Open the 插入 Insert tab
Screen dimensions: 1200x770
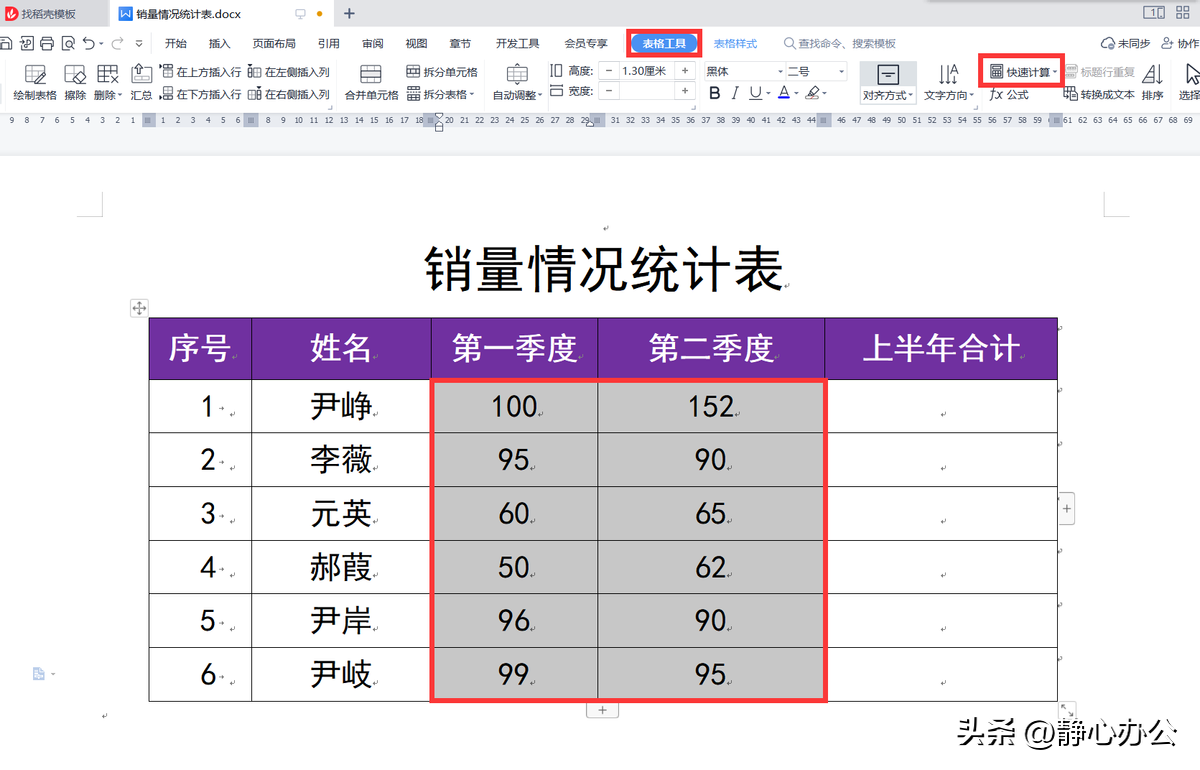(220, 43)
